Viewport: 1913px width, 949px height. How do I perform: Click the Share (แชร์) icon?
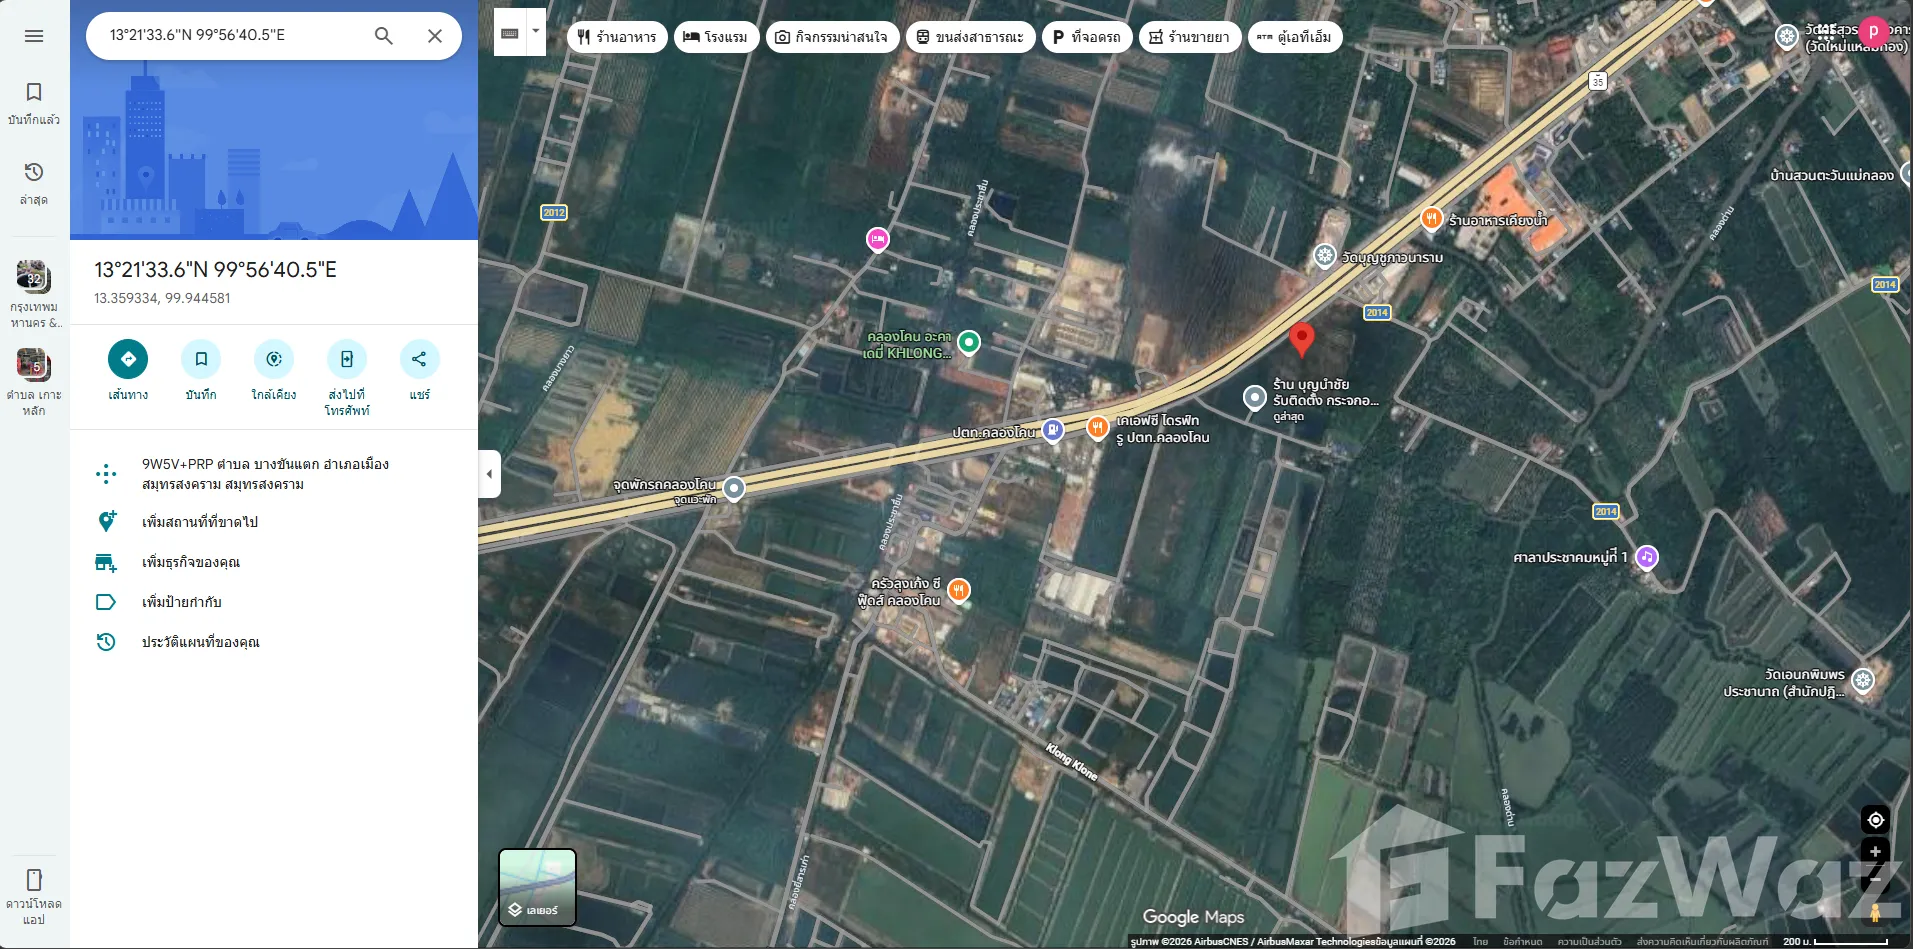point(419,359)
